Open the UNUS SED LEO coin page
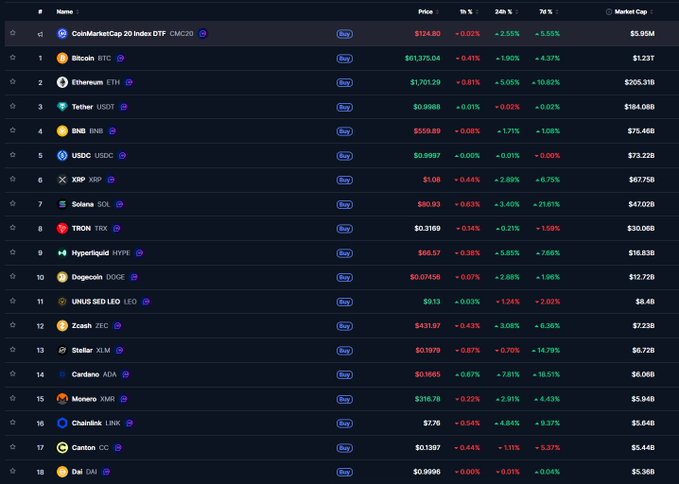This screenshot has height=484, width=679. pos(104,301)
